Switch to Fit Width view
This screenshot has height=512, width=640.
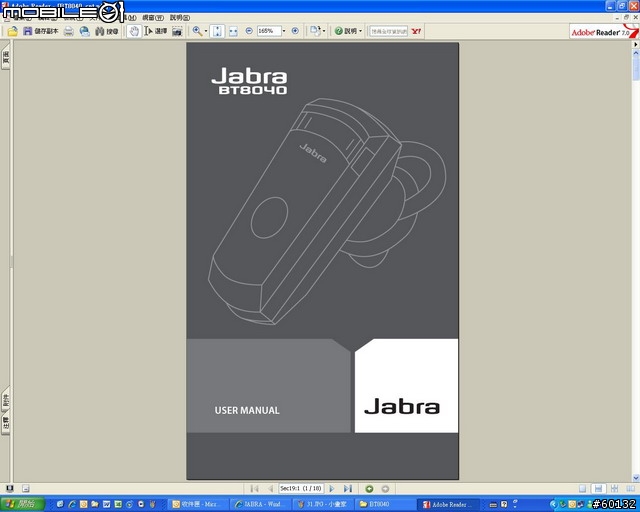(x=233, y=31)
